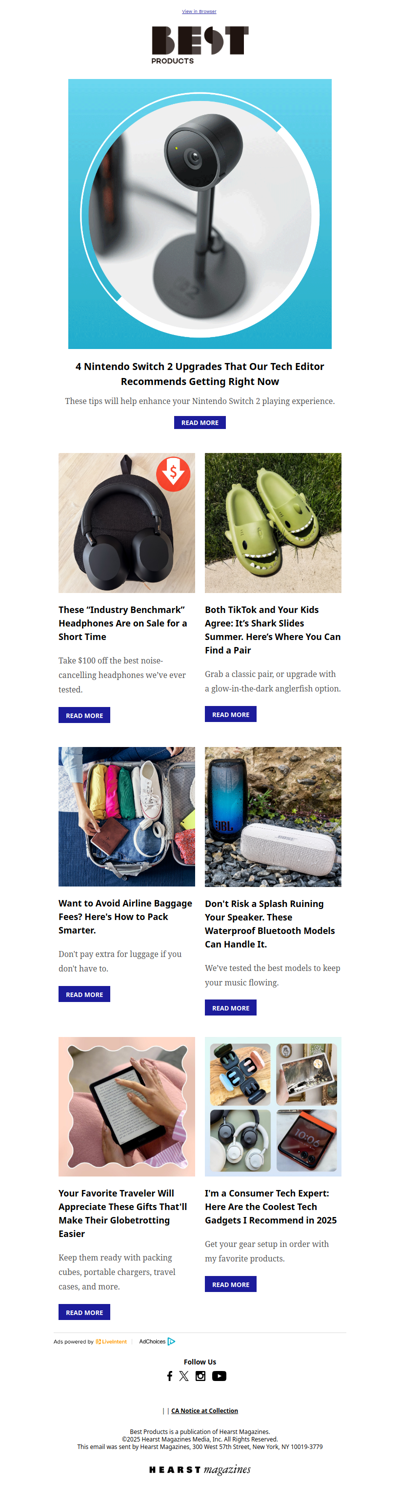Click Read More under headphones sale article
400x1490 pixels.
(x=84, y=715)
